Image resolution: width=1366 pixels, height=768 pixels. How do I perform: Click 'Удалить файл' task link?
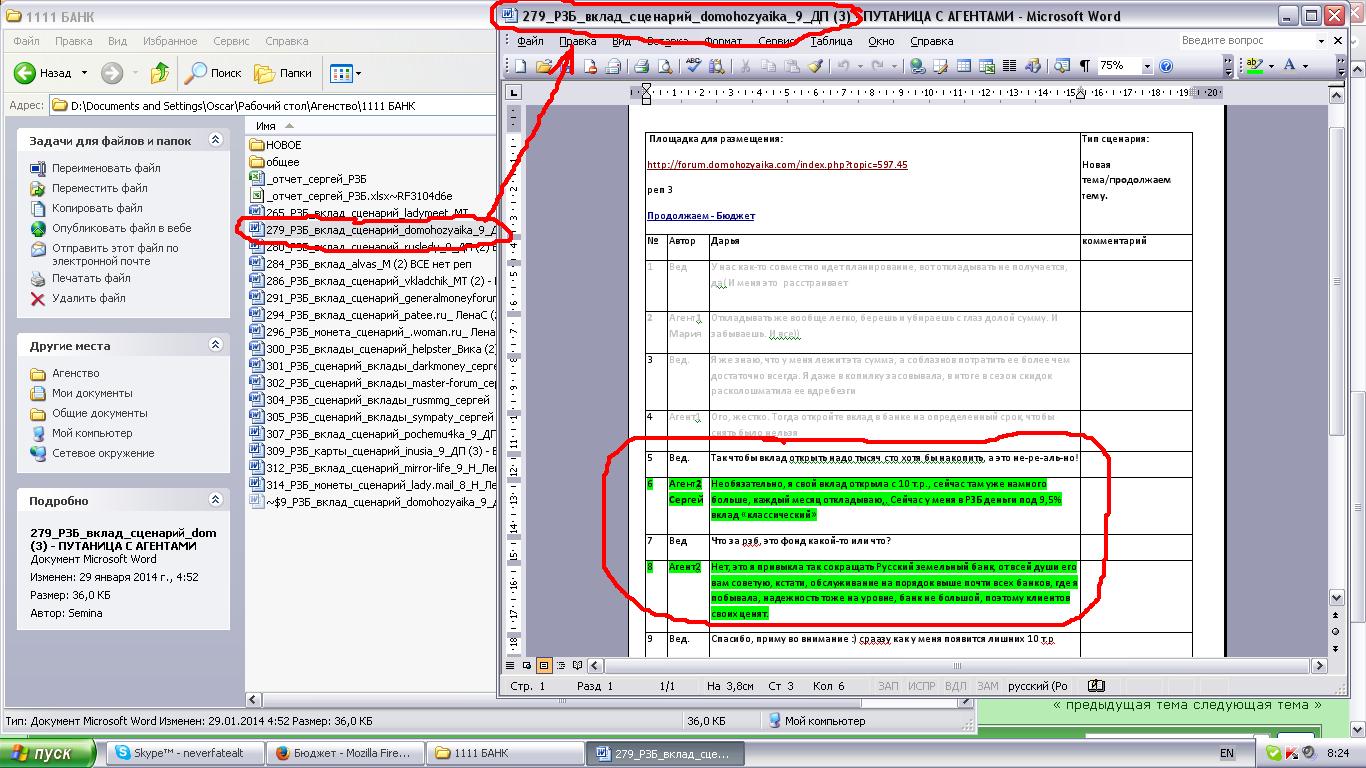(x=89, y=298)
